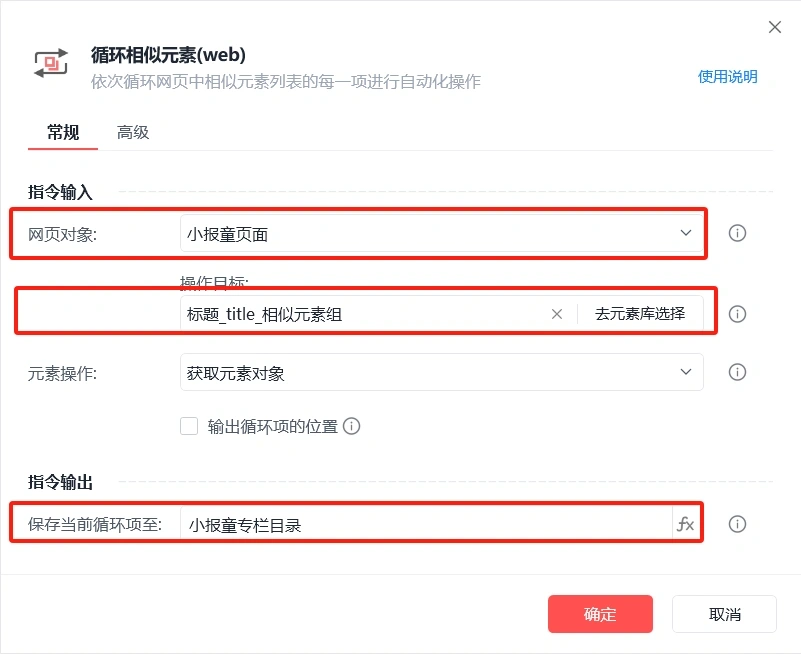This screenshot has width=801, height=654.
Task: Click the info icon beside 保存当前循环项至
Action: [x=737, y=524]
